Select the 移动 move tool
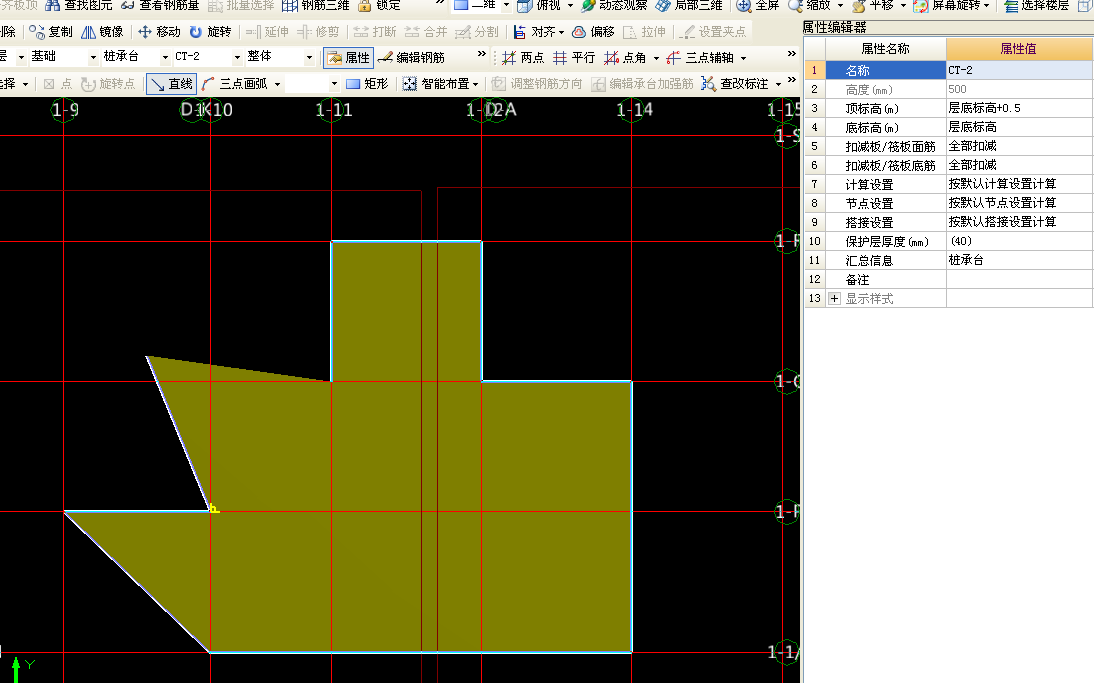1094x683 pixels. click(159, 32)
